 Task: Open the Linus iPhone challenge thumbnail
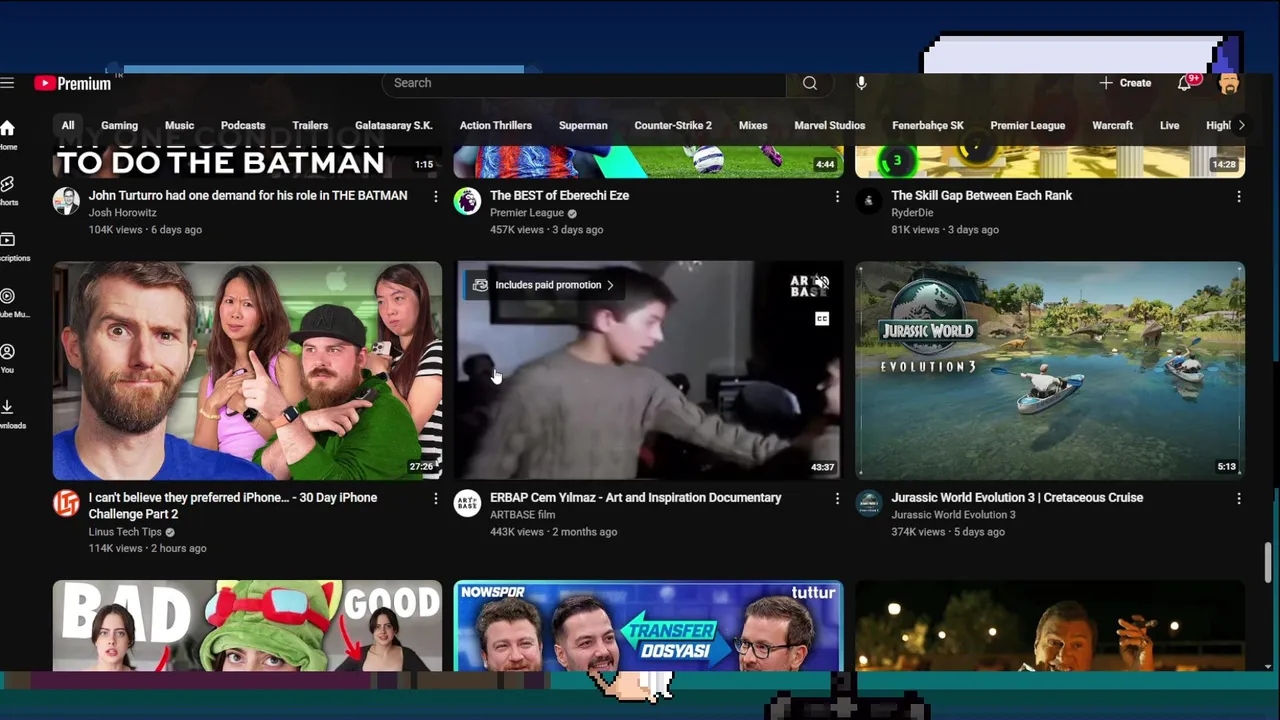(247, 370)
